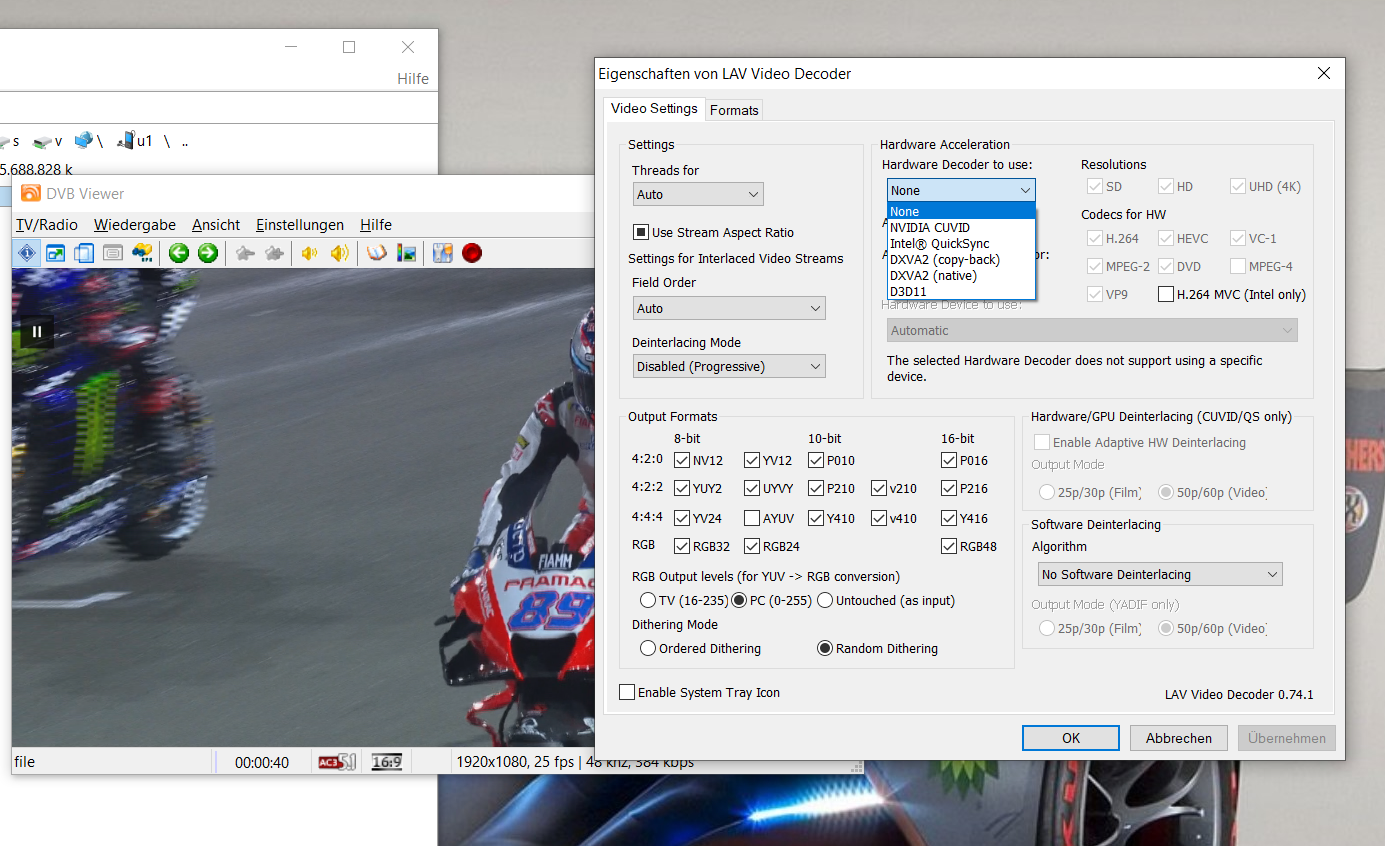The height and width of the screenshot is (846, 1385).
Task: Open the Wiedergabe menu
Action: [135, 225]
